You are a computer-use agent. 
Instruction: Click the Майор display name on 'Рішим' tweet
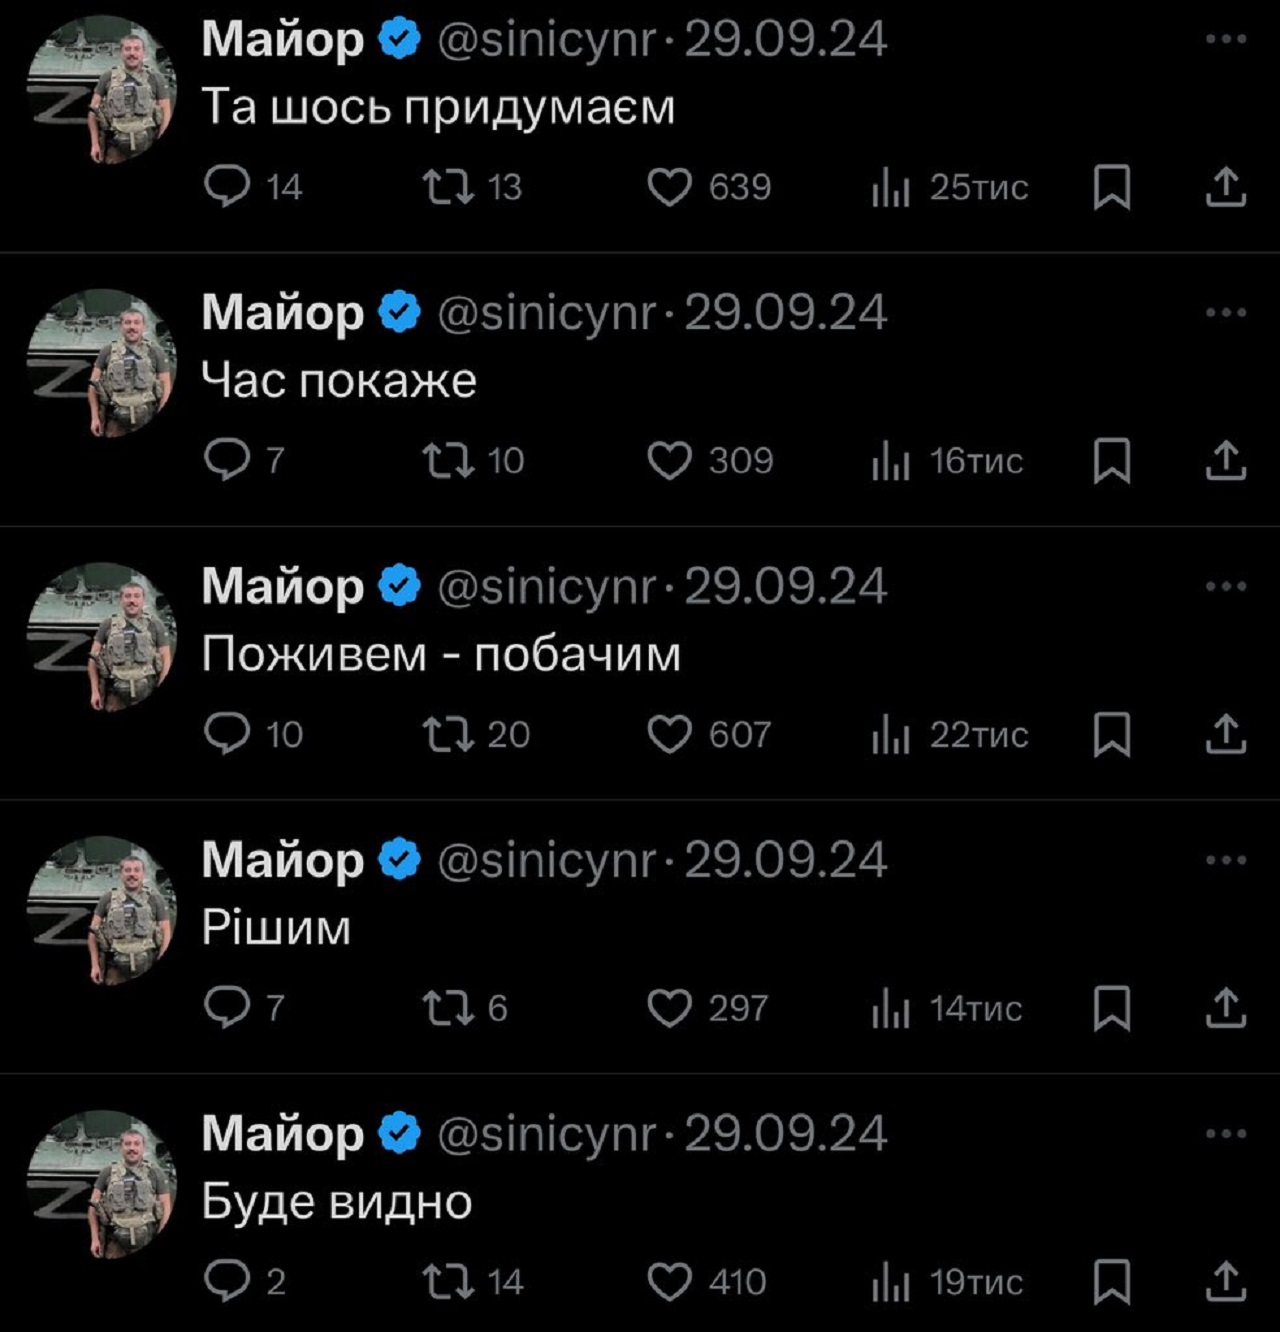(283, 860)
